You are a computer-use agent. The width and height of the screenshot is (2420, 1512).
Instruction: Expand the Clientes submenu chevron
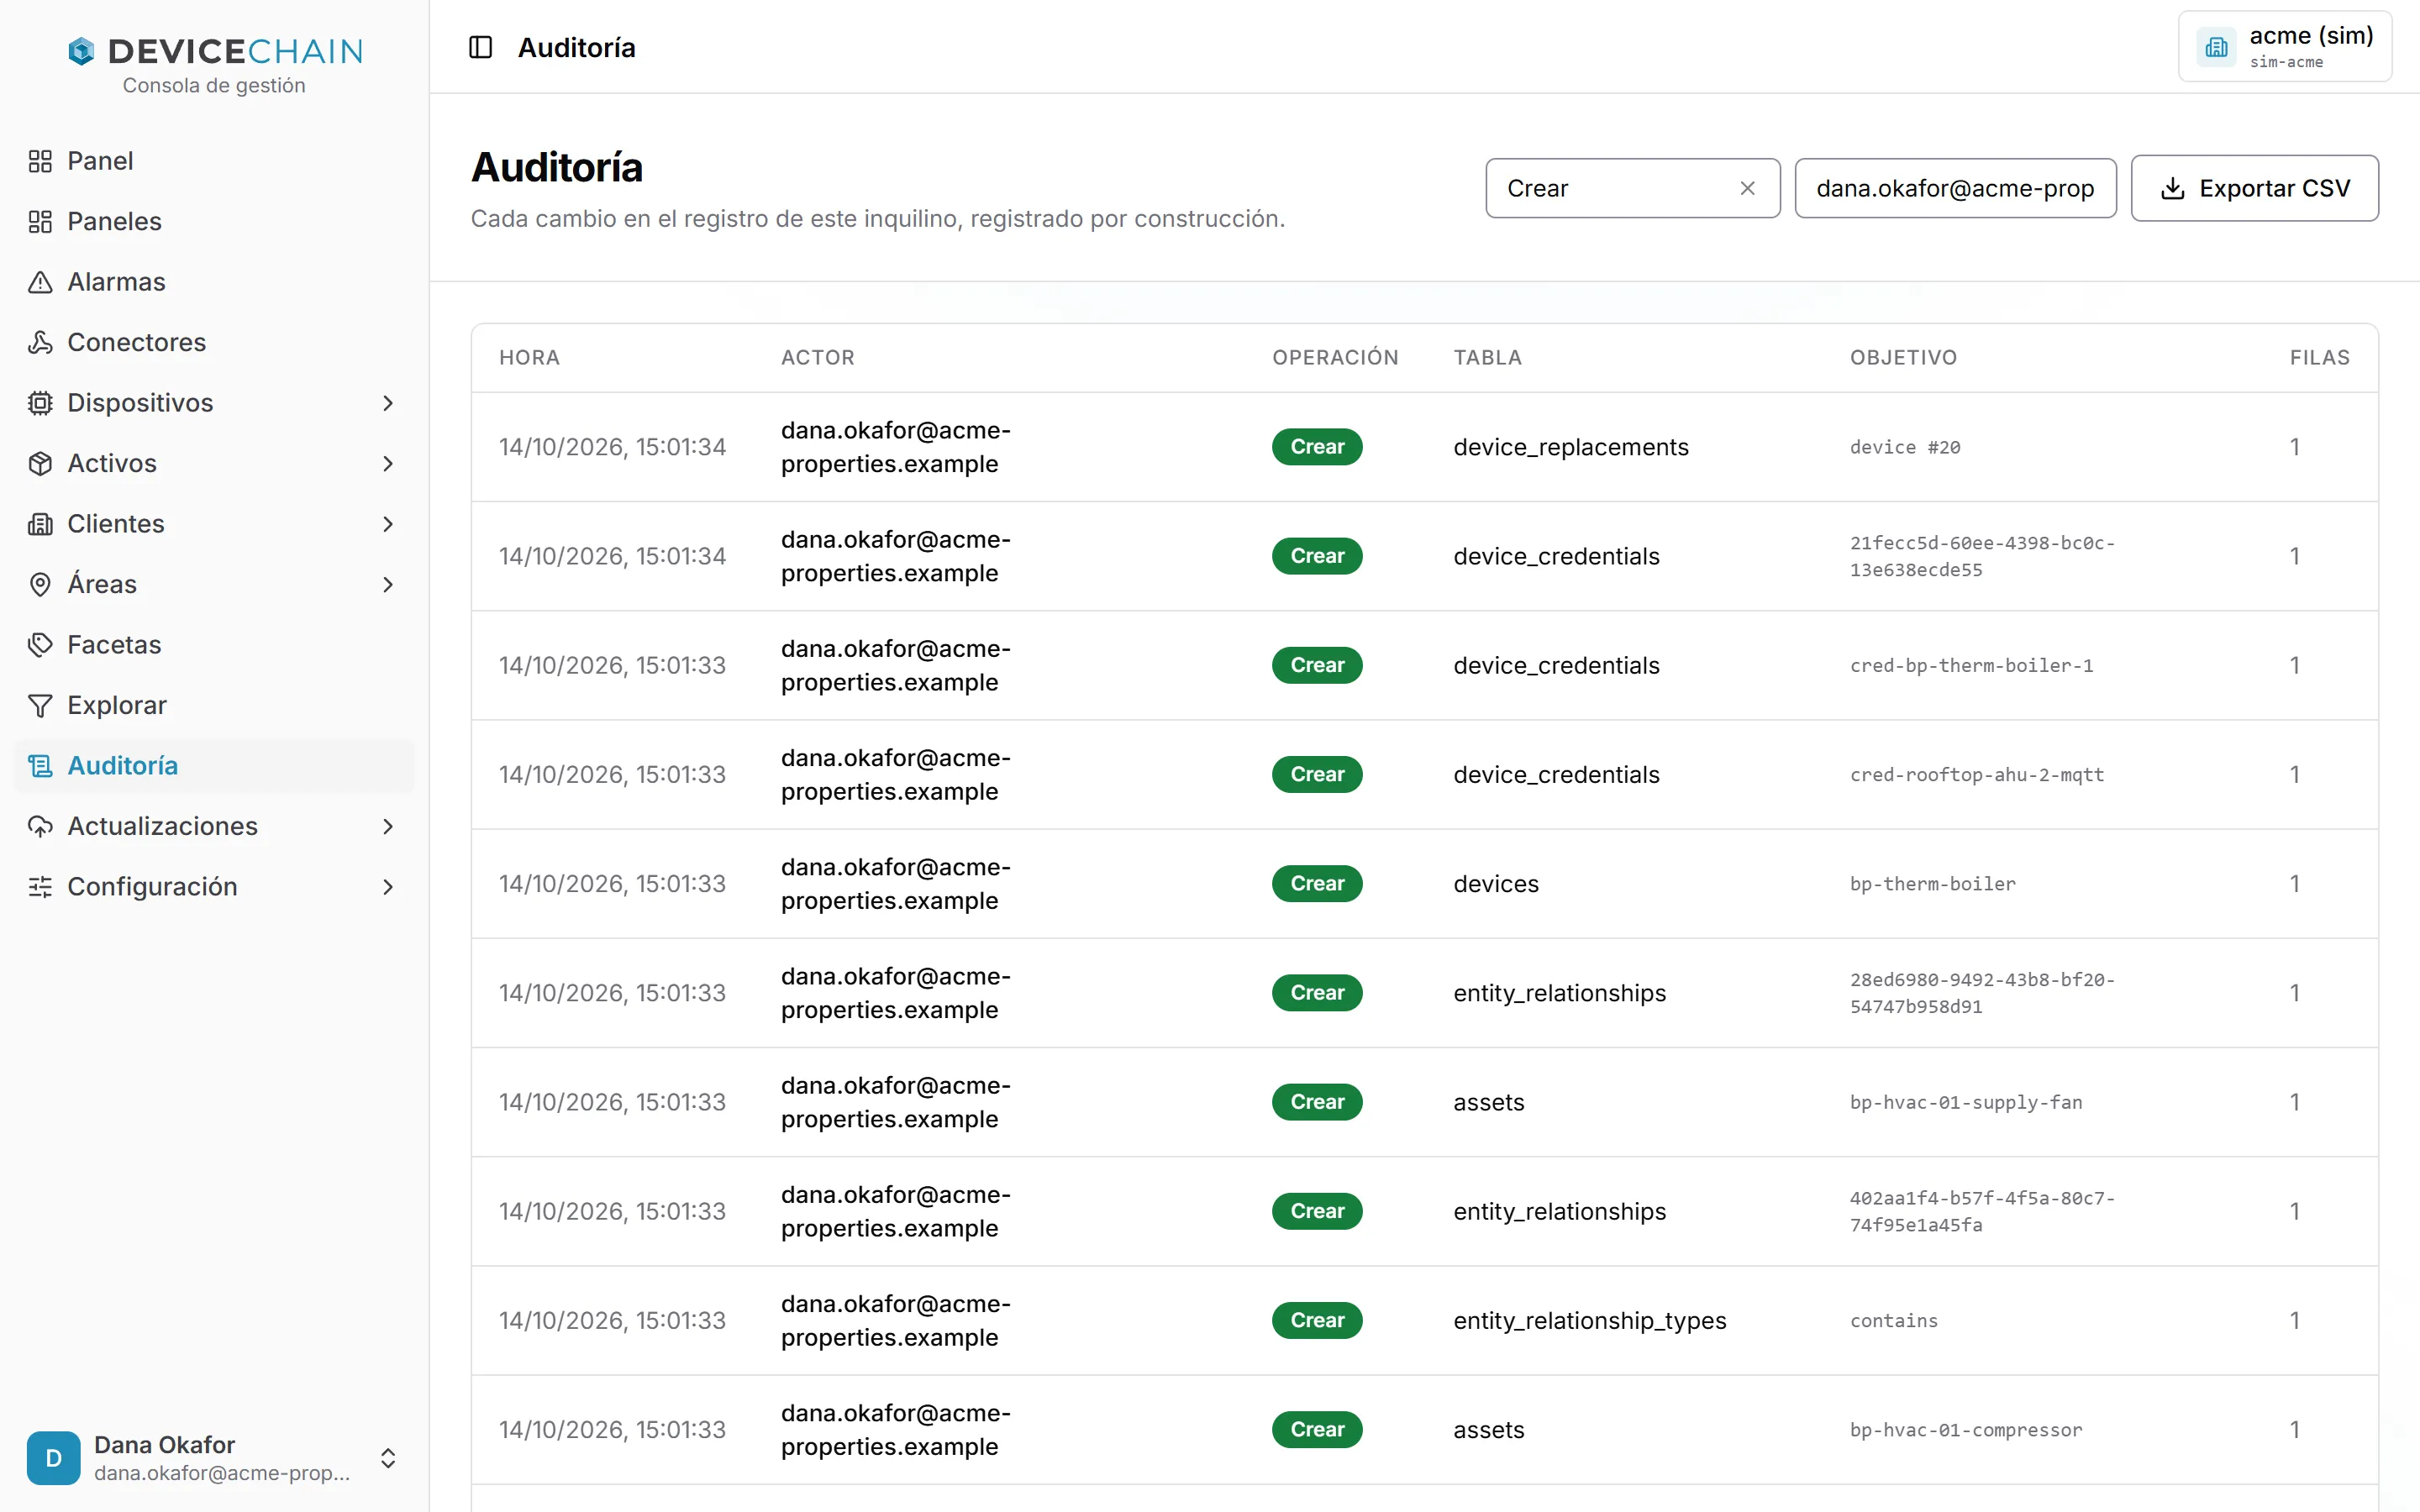click(x=388, y=524)
